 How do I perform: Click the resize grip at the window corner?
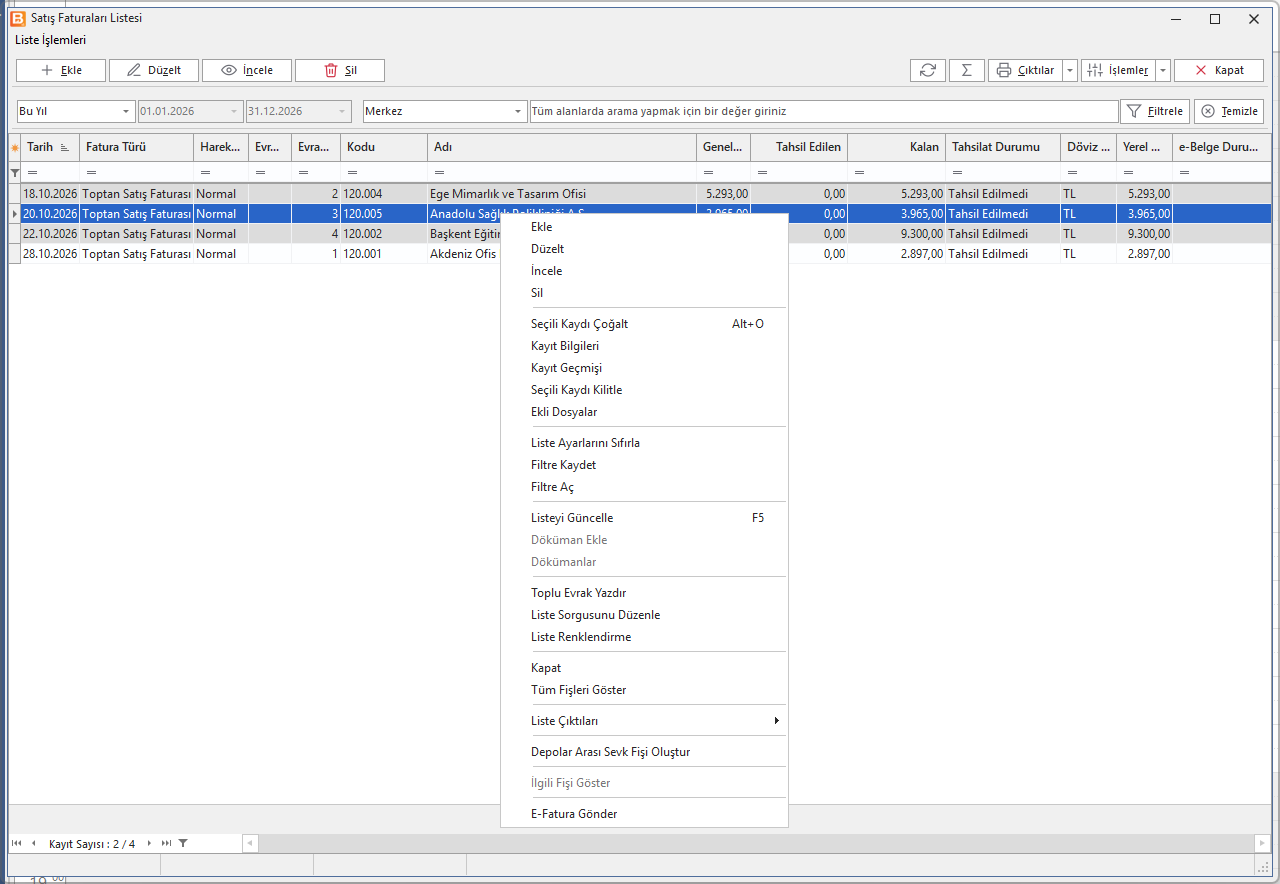coord(1262,866)
